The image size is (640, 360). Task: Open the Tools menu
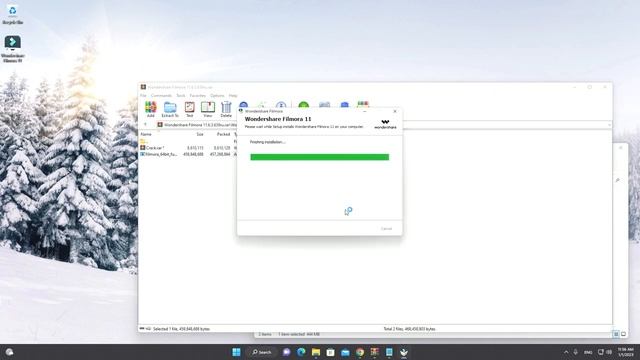click(181, 96)
